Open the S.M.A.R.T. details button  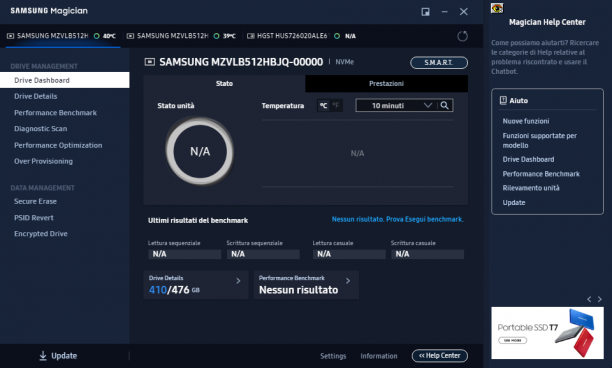(439, 62)
